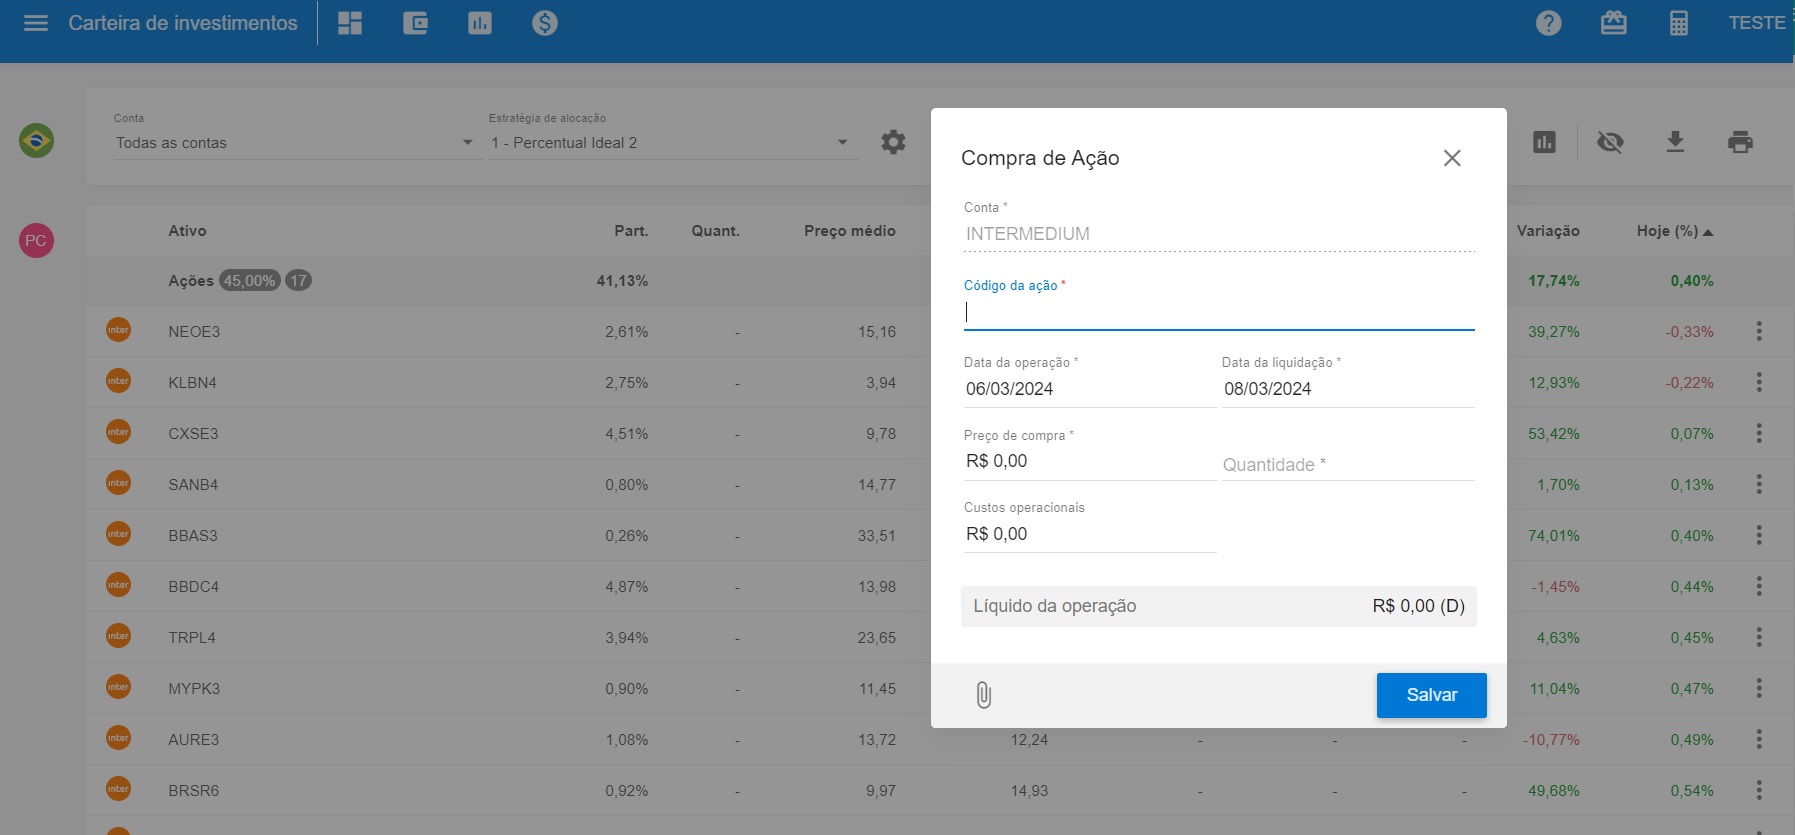1795x835 pixels.
Task: Open allocation strategy settings gear
Action: point(893,142)
